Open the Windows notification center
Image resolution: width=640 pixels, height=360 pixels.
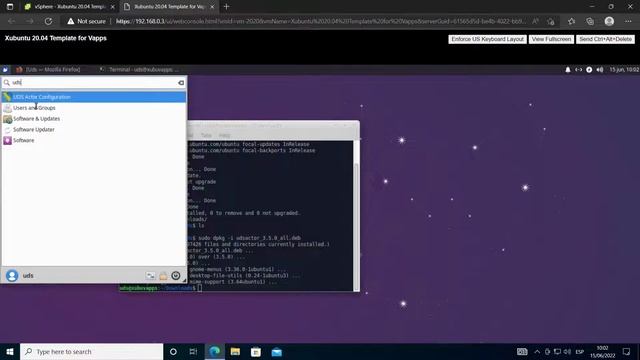pyautogui.click(x=626, y=351)
